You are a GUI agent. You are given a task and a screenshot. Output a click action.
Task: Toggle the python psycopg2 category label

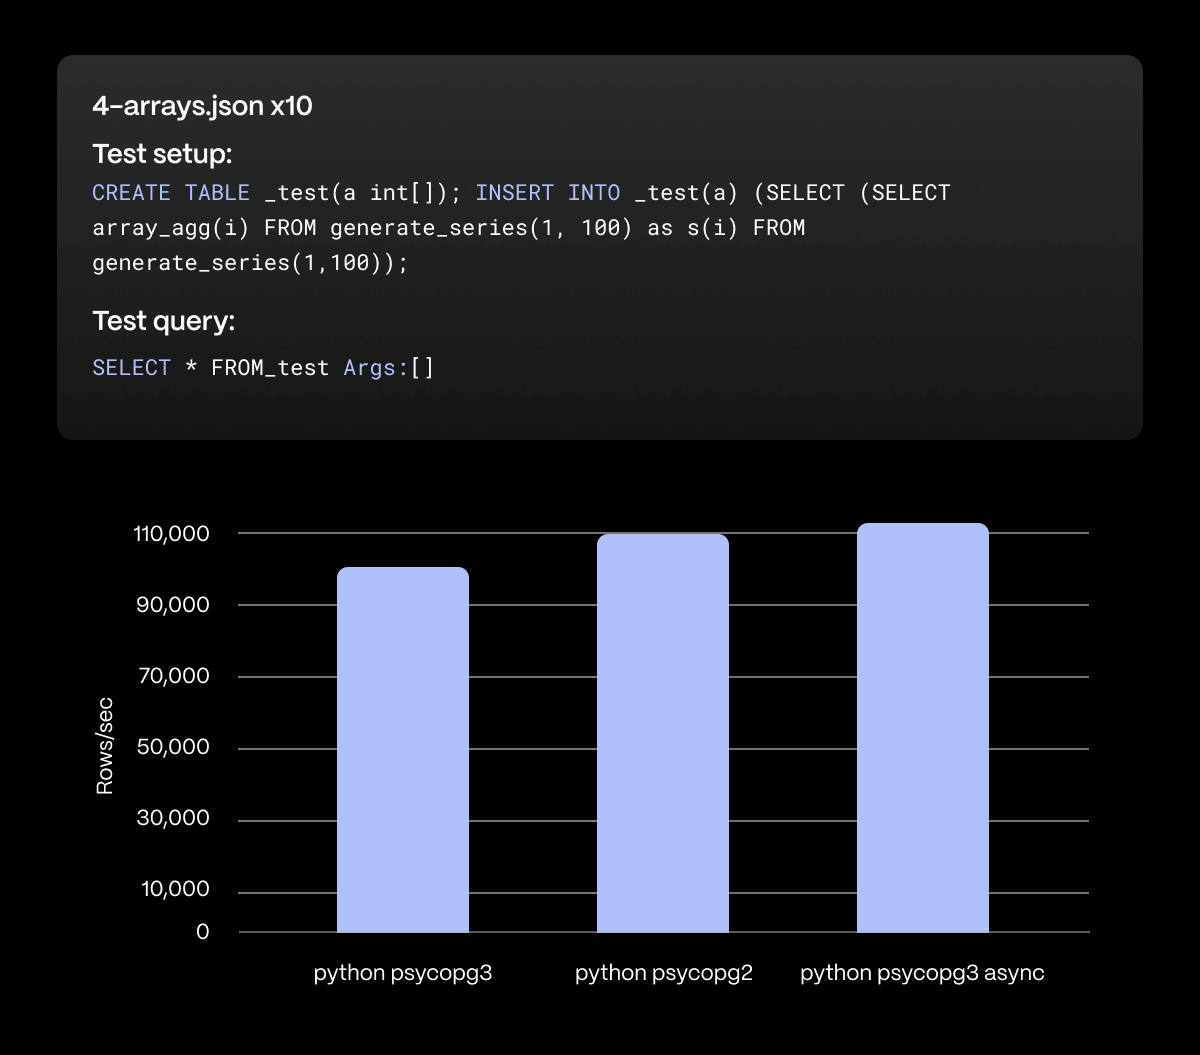tap(663, 972)
